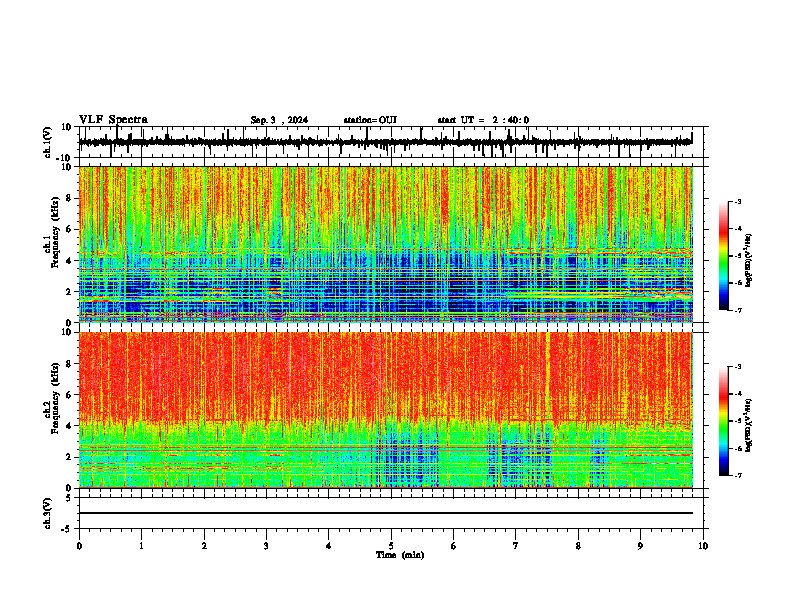Click the ch.1 log(PSD) colorbar label
792x612 pixels.
click(x=749, y=261)
